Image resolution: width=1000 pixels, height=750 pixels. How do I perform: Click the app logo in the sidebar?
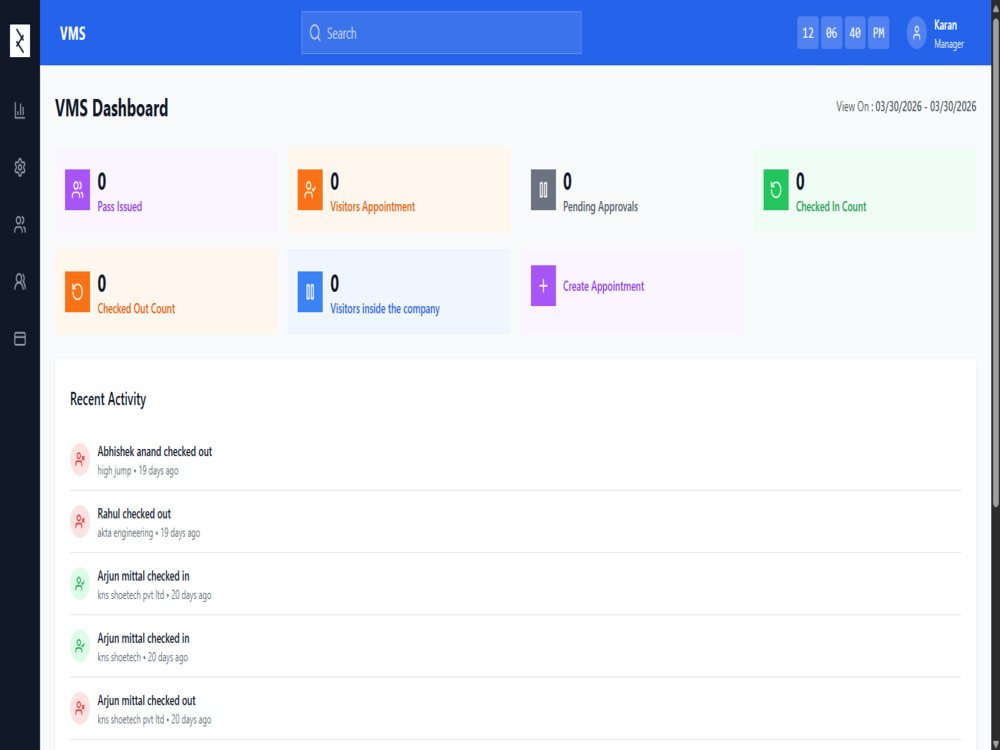pyautogui.click(x=20, y=41)
